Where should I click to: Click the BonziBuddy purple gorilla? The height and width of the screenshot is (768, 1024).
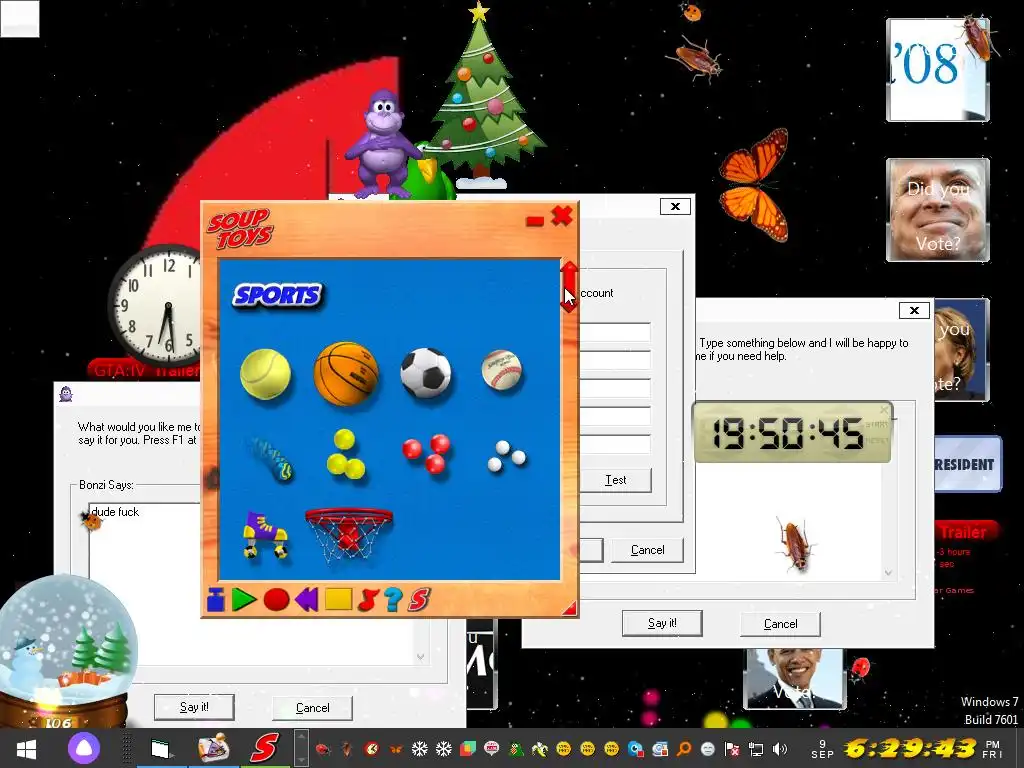point(383,144)
